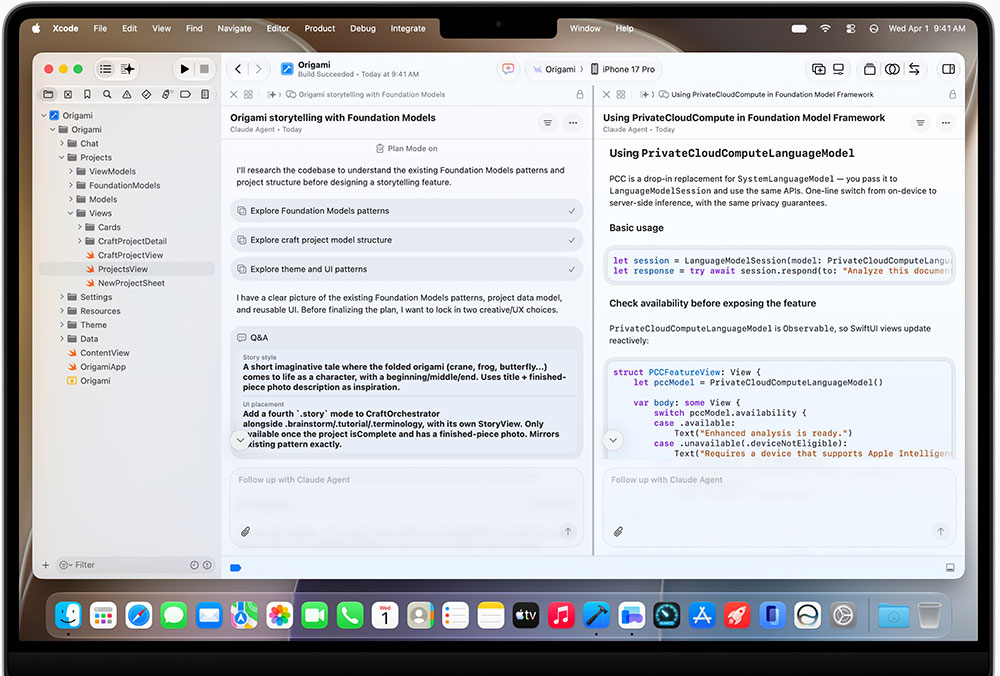The image size is (1000, 676).
Task: Select the Origami scheme in the toolbar
Action: click(x=554, y=69)
